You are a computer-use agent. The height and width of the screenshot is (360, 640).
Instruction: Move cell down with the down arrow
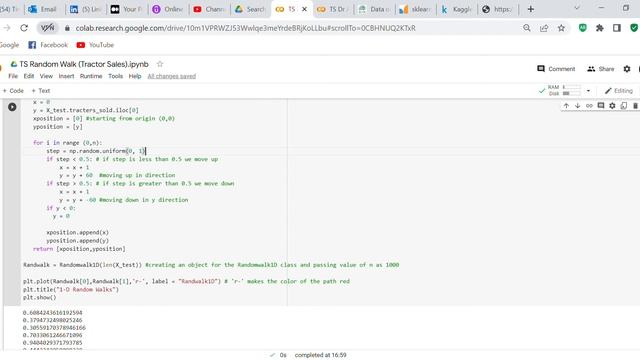coord(578,106)
